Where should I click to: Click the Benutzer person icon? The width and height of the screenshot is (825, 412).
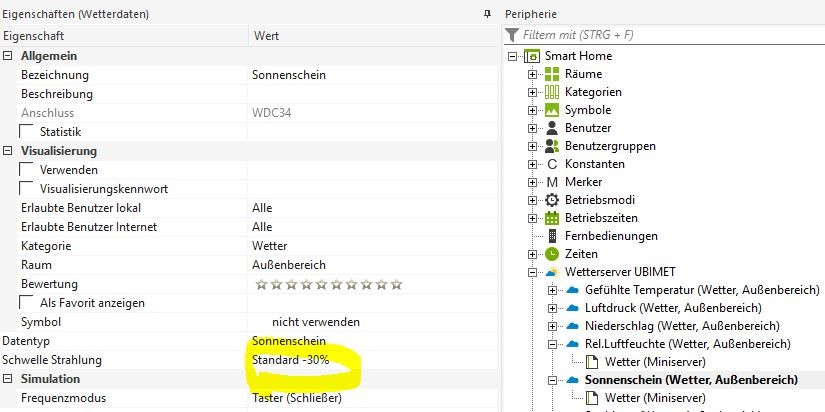click(552, 128)
